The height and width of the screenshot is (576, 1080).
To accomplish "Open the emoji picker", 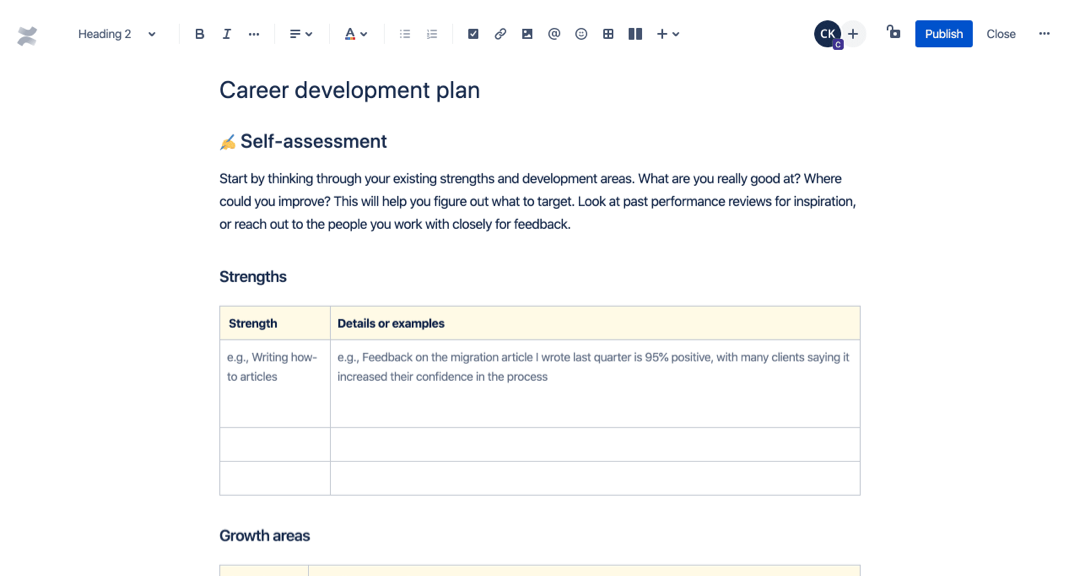I will click(581, 33).
